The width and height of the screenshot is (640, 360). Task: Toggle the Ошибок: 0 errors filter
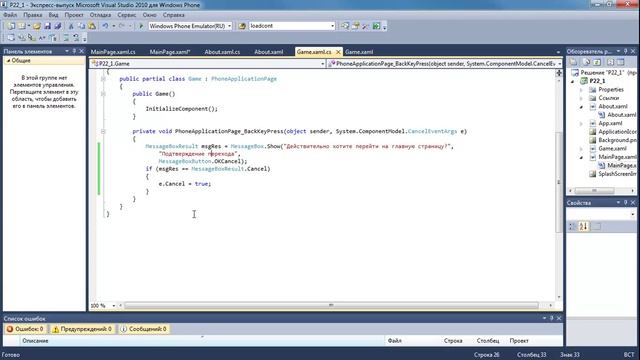25,329
